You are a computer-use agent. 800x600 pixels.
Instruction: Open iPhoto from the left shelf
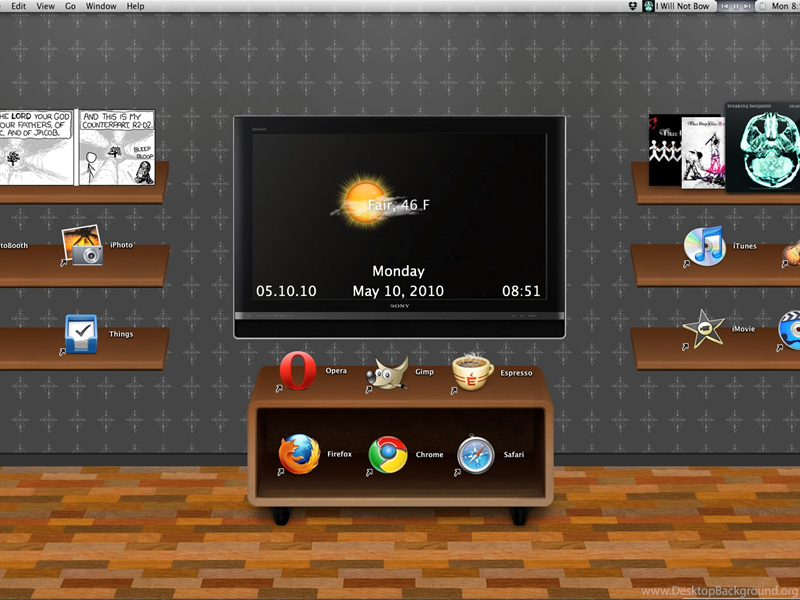click(x=82, y=246)
